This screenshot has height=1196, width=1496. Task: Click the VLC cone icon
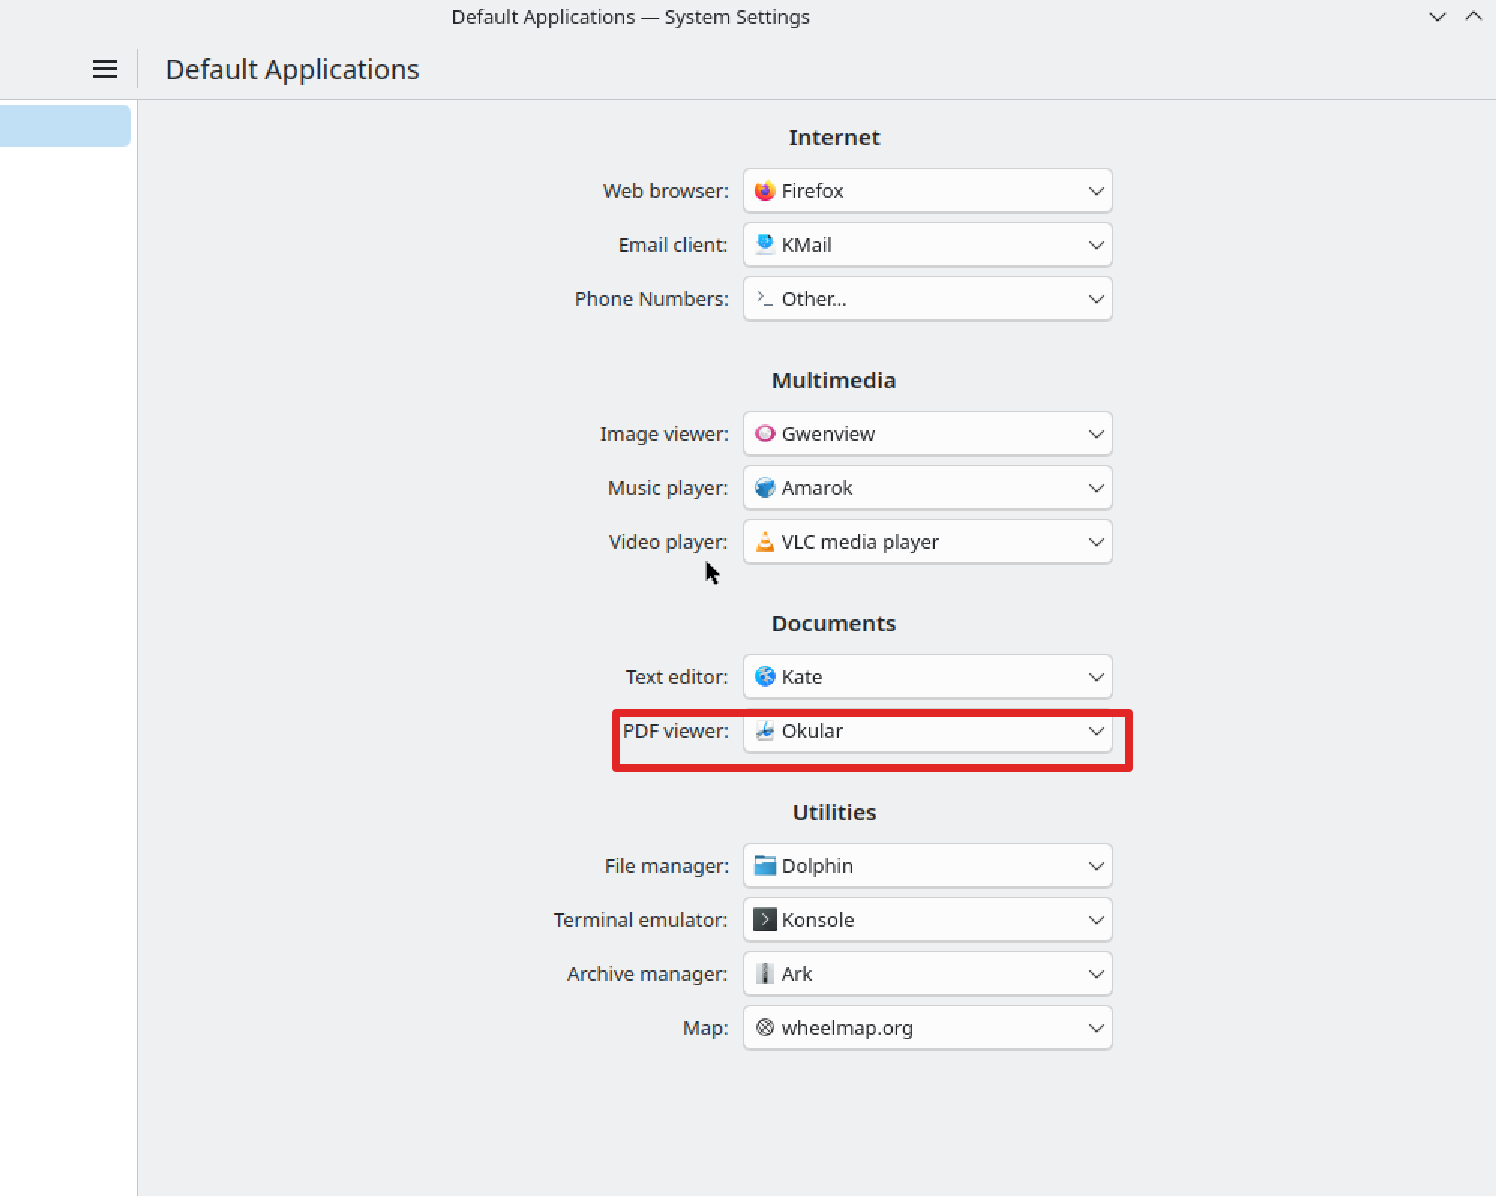pyautogui.click(x=765, y=542)
